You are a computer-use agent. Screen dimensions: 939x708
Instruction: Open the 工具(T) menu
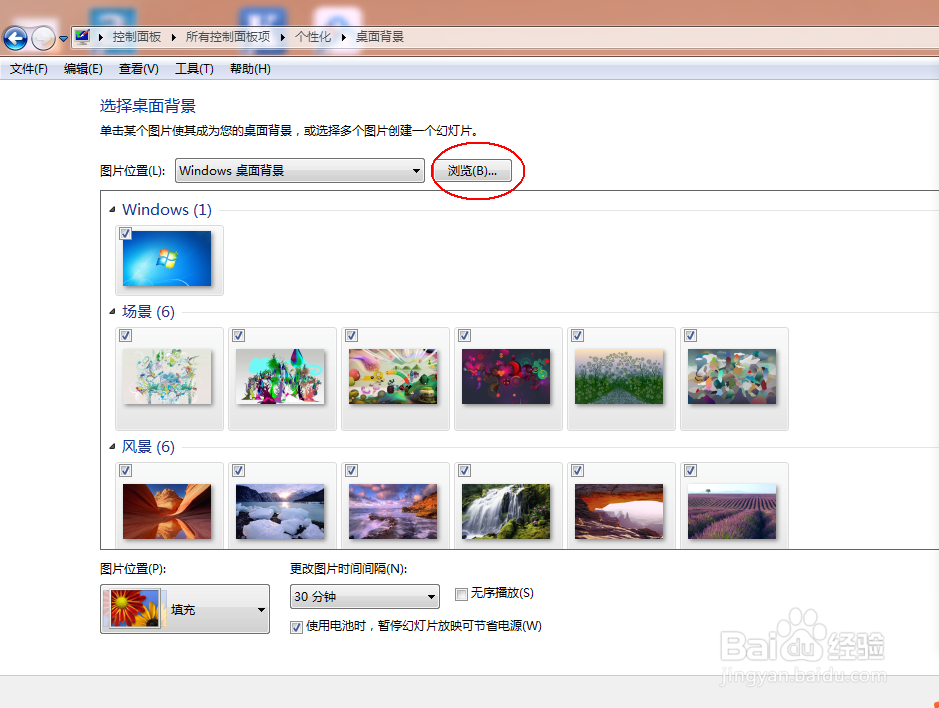tap(194, 69)
